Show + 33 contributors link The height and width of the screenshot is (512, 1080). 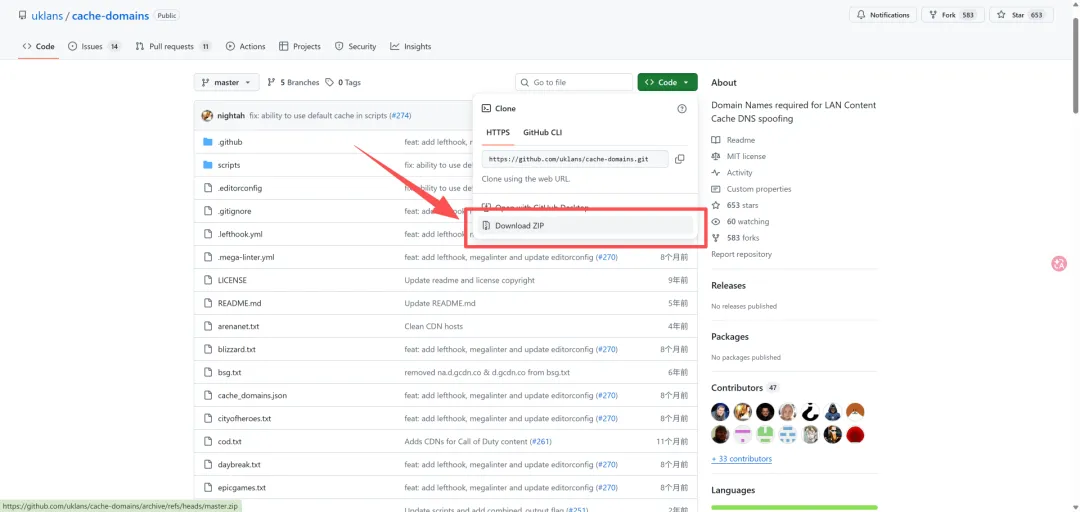(742, 459)
